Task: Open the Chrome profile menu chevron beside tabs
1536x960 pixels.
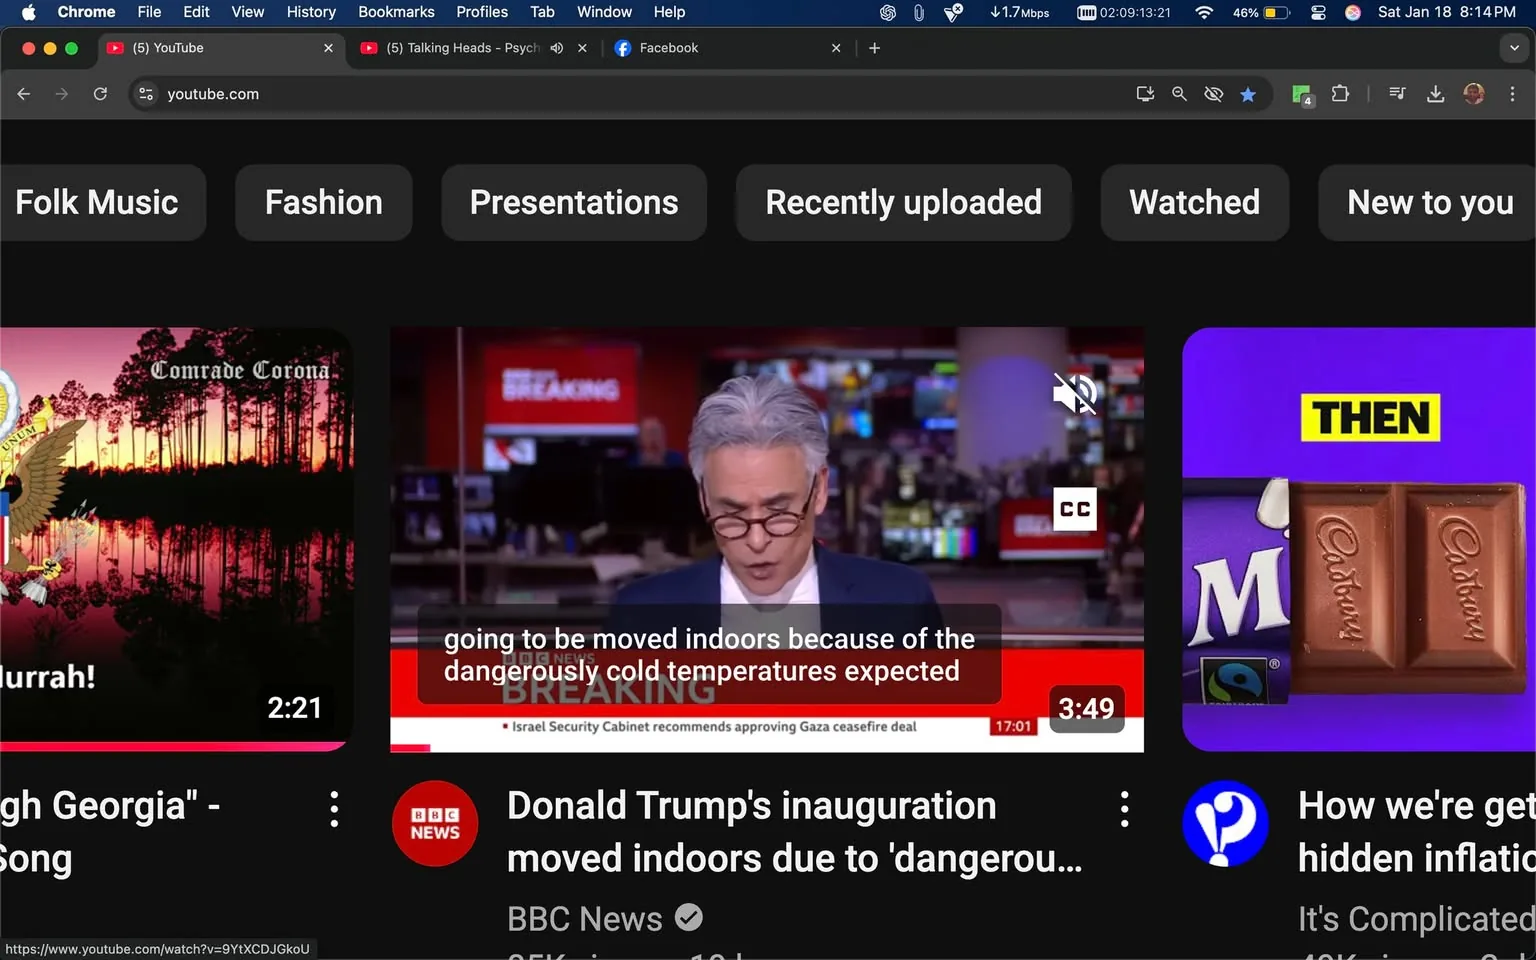Action: click(1513, 47)
